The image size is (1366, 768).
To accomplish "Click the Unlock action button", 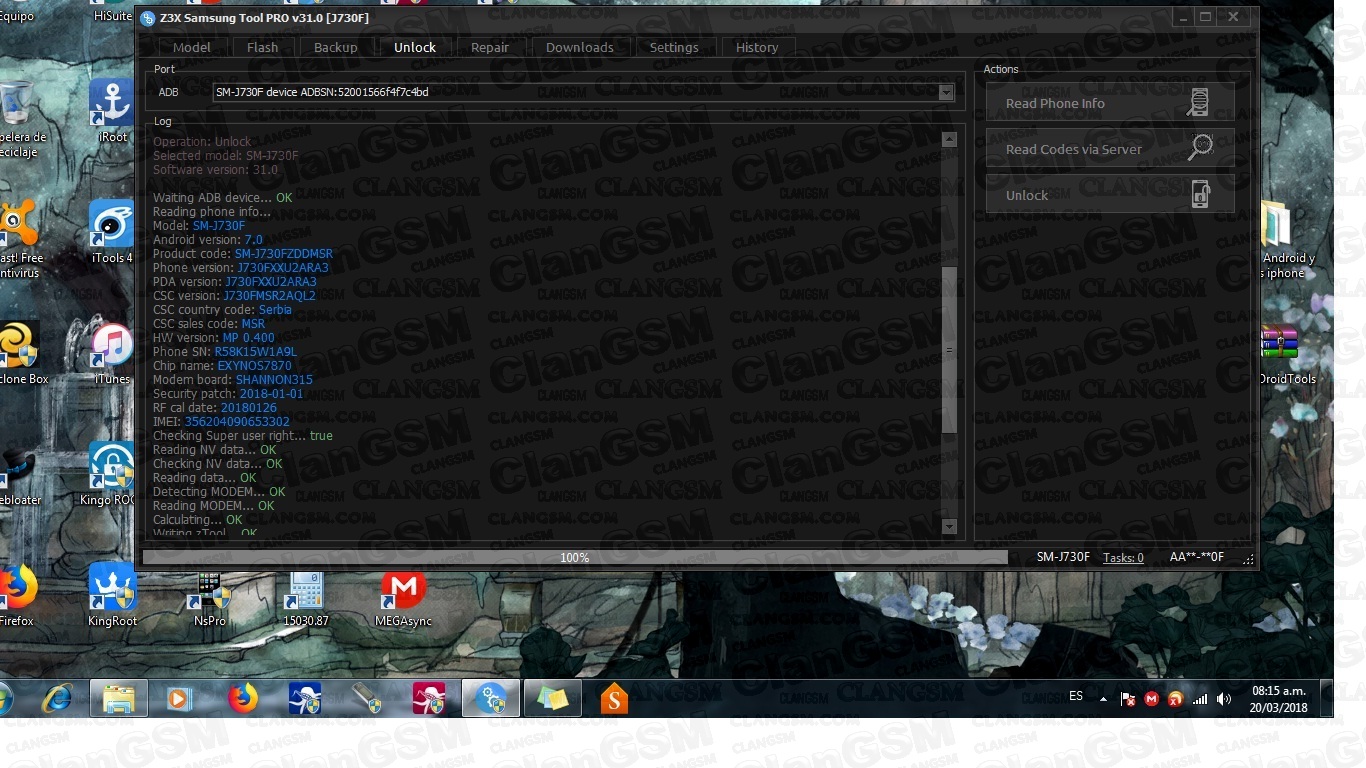I will (1110, 195).
